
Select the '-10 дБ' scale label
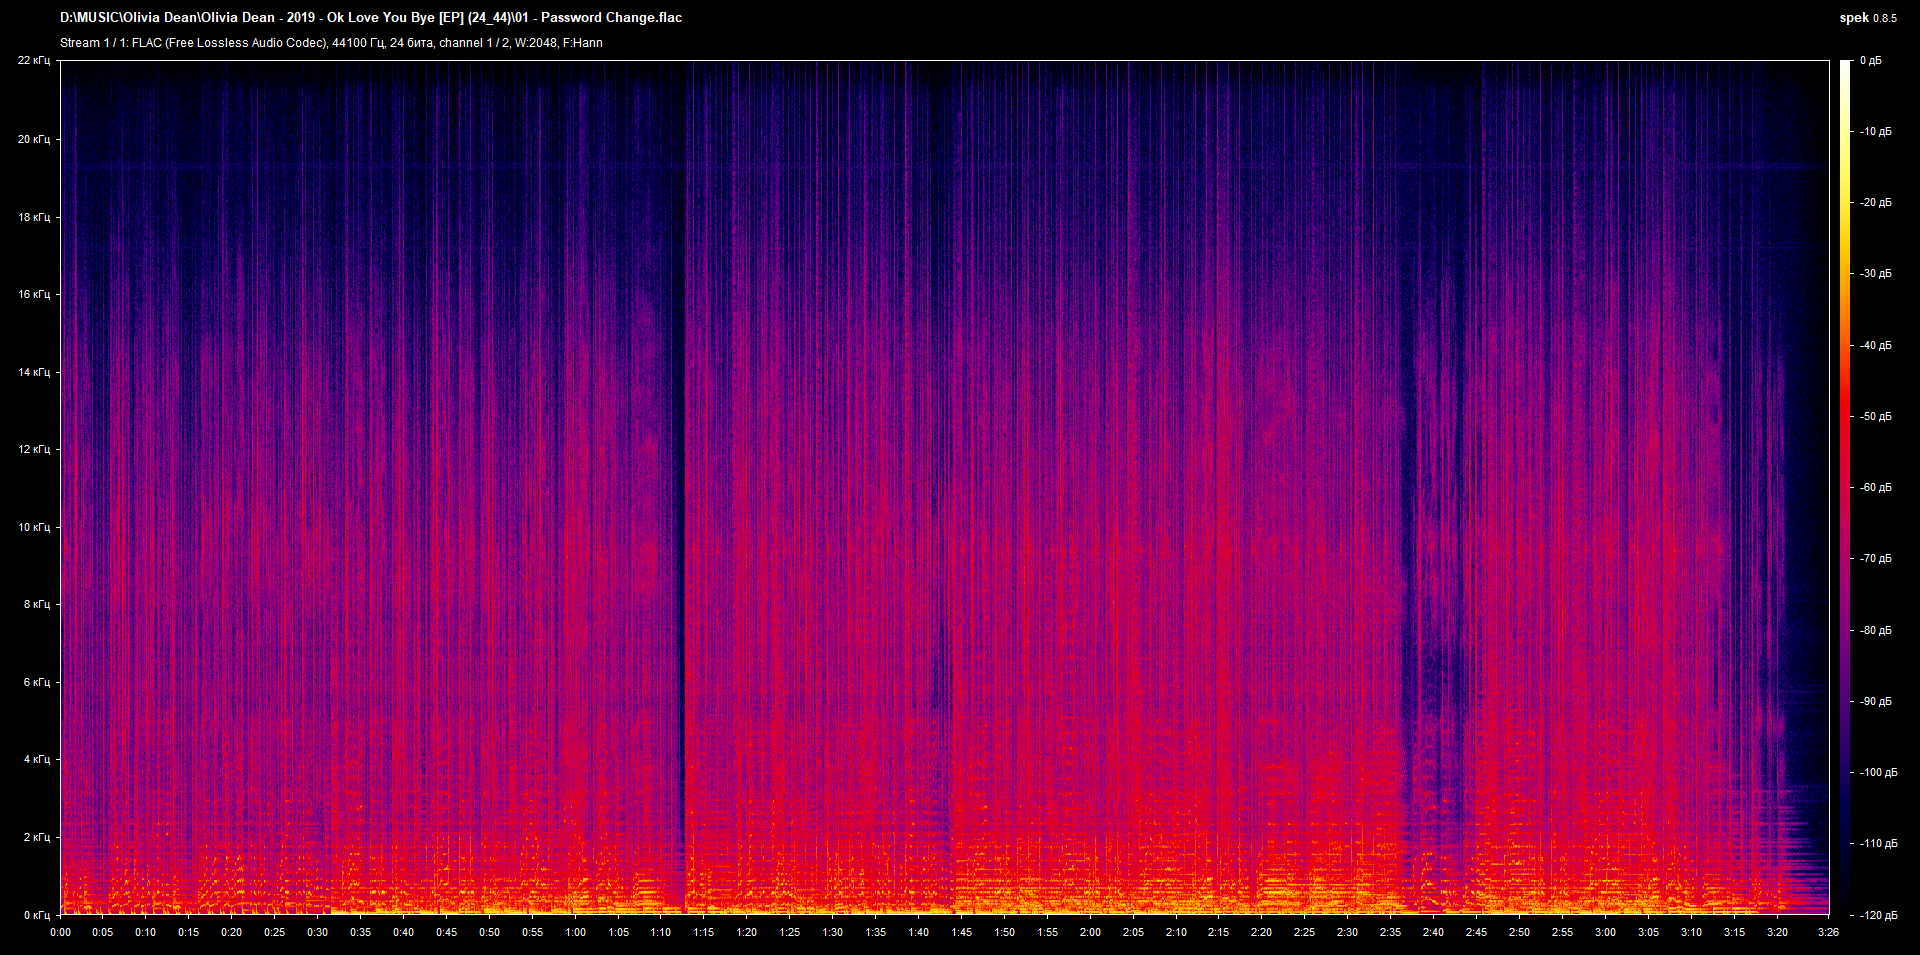pyautogui.click(x=1875, y=132)
